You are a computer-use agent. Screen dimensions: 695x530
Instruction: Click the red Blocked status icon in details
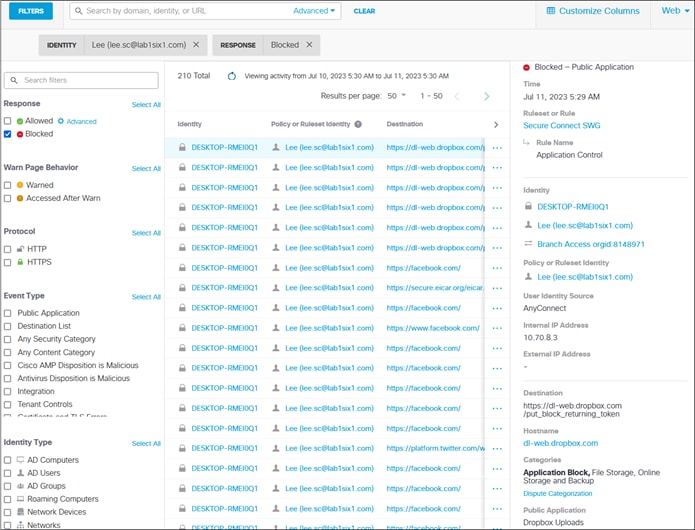click(527, 67)
